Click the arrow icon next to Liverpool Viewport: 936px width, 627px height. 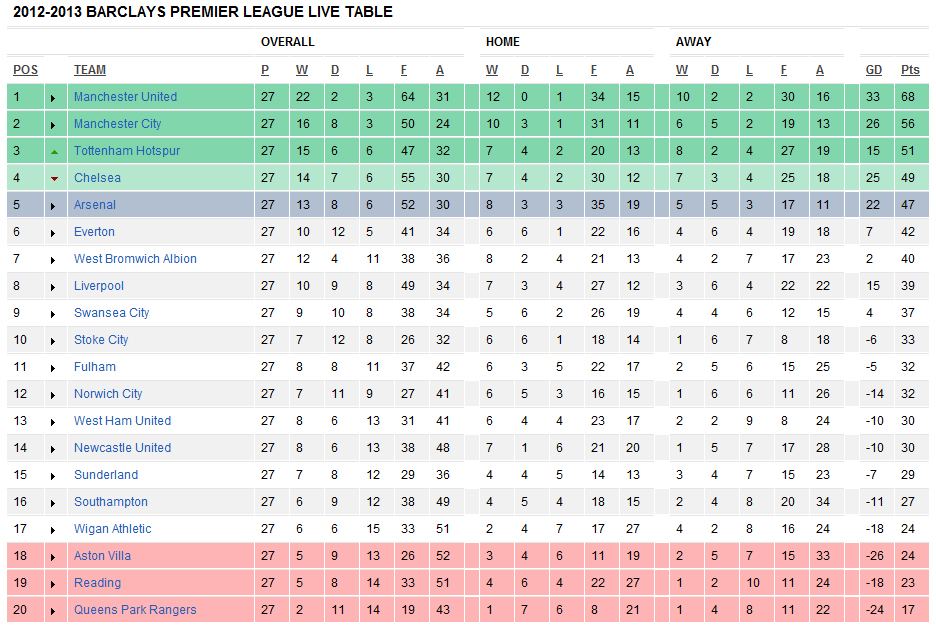[x=54, y=286]
